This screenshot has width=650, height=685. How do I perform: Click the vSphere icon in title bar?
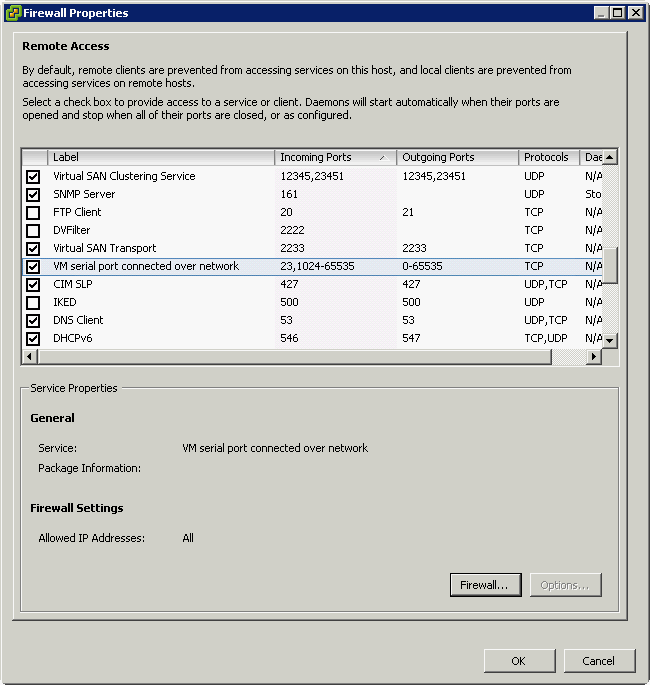[14, 13]
